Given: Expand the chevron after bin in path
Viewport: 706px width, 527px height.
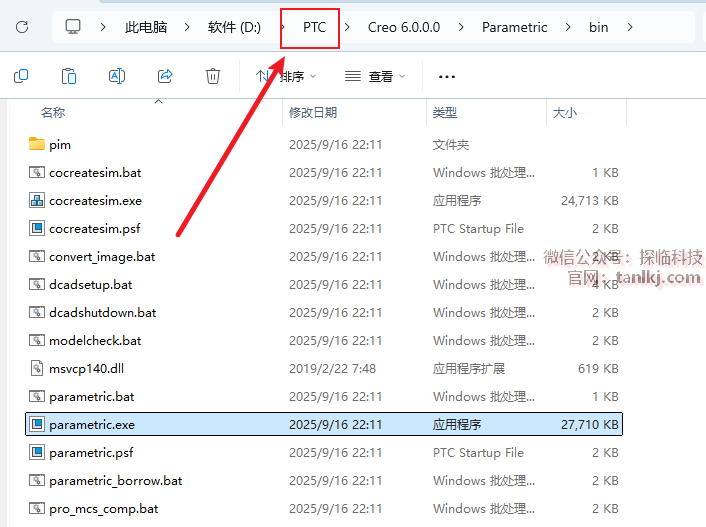Looking at the screenshot, I should pyautogui.click(x=629, y=27).
